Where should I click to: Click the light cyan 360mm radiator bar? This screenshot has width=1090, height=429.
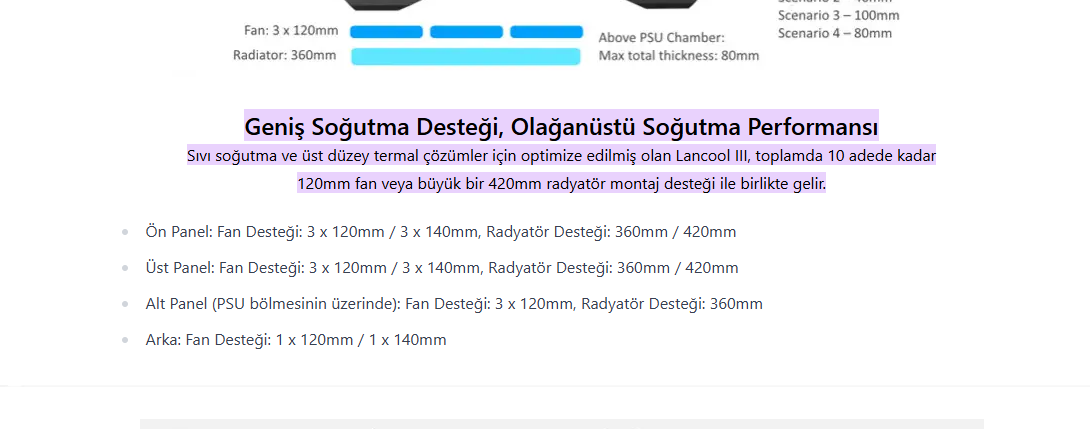(466, 56)
